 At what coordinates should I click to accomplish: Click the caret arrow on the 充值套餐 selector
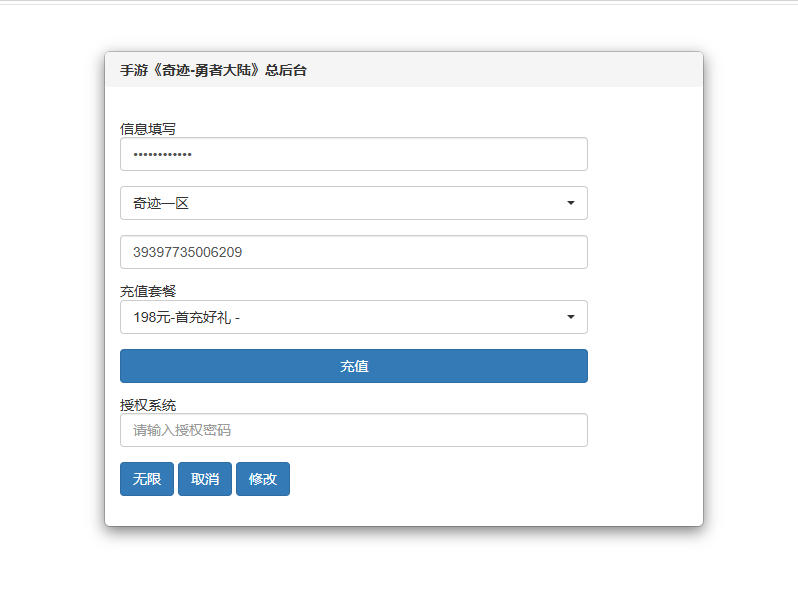pos(570,317)
